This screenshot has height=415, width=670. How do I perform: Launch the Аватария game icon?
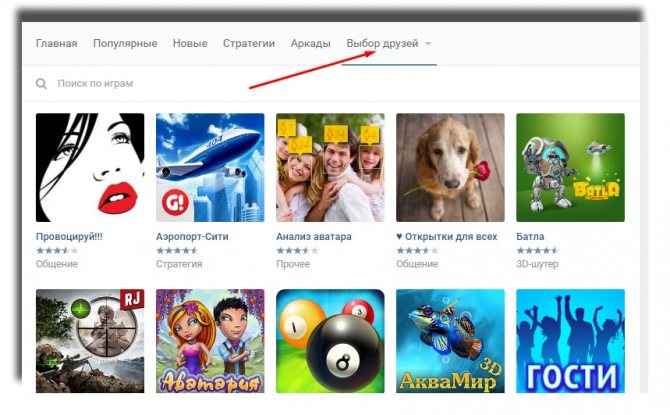click(210, 341)
